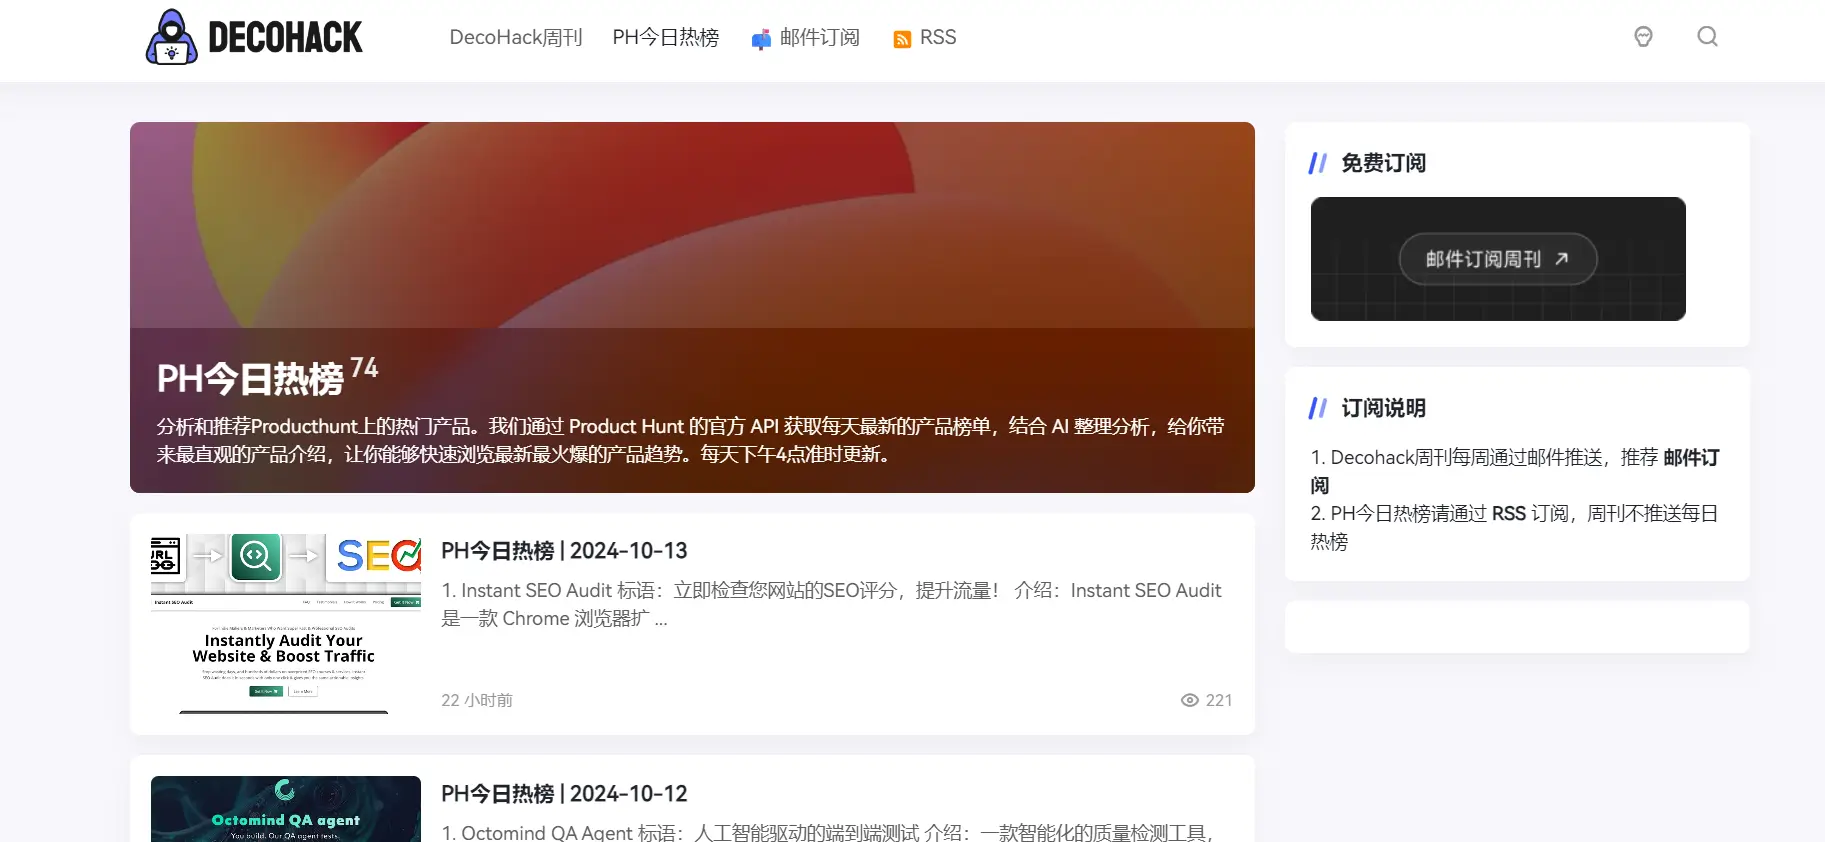1825x842 pixels.
Task: Open search via the magnifying glass icon
Action: tap(1707, 37)
